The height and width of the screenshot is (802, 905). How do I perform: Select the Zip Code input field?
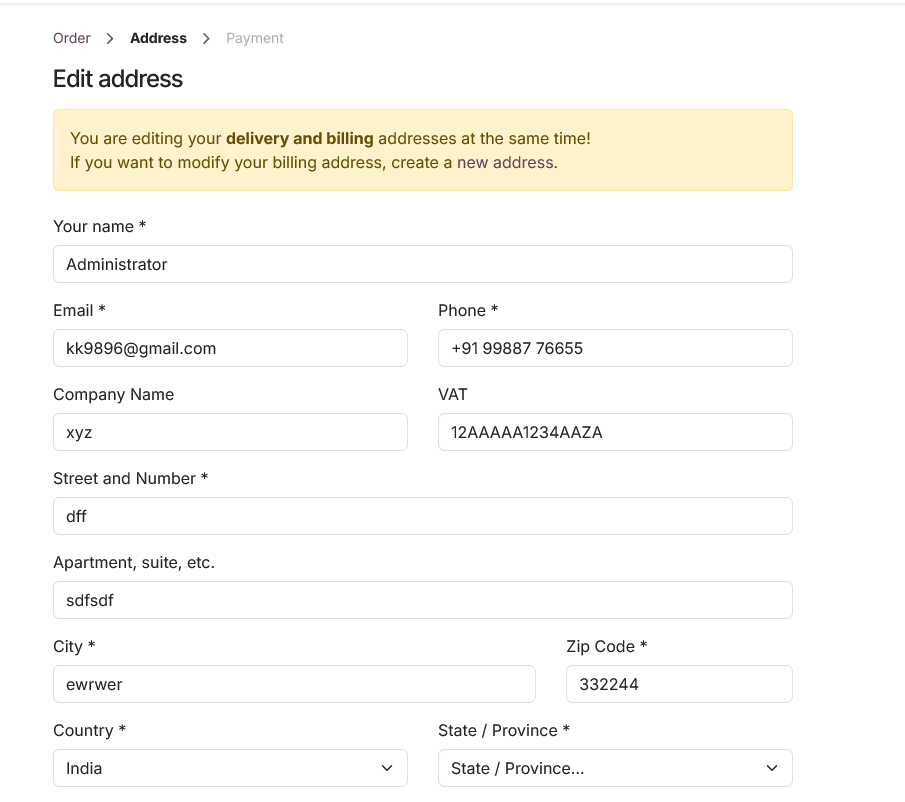pos(679,684)
